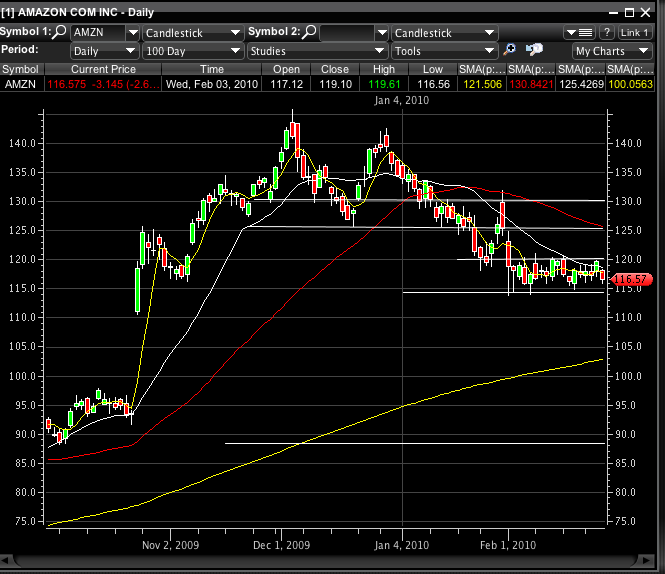Change the 100 Day range dropdown

(x=193, y=50)
